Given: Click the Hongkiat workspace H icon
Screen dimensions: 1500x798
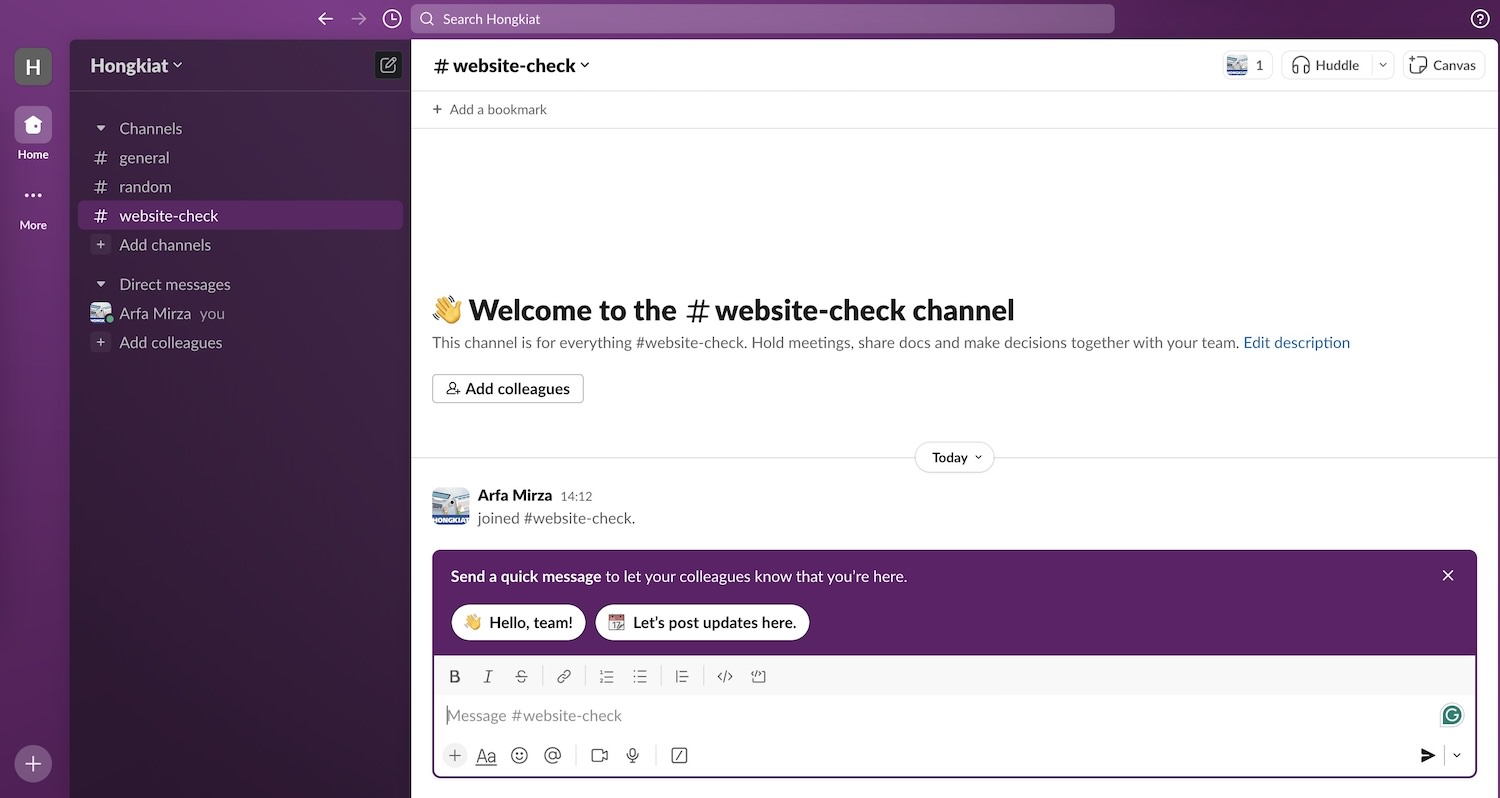Looking at the screenshot, I should click(x=33, y=67).
